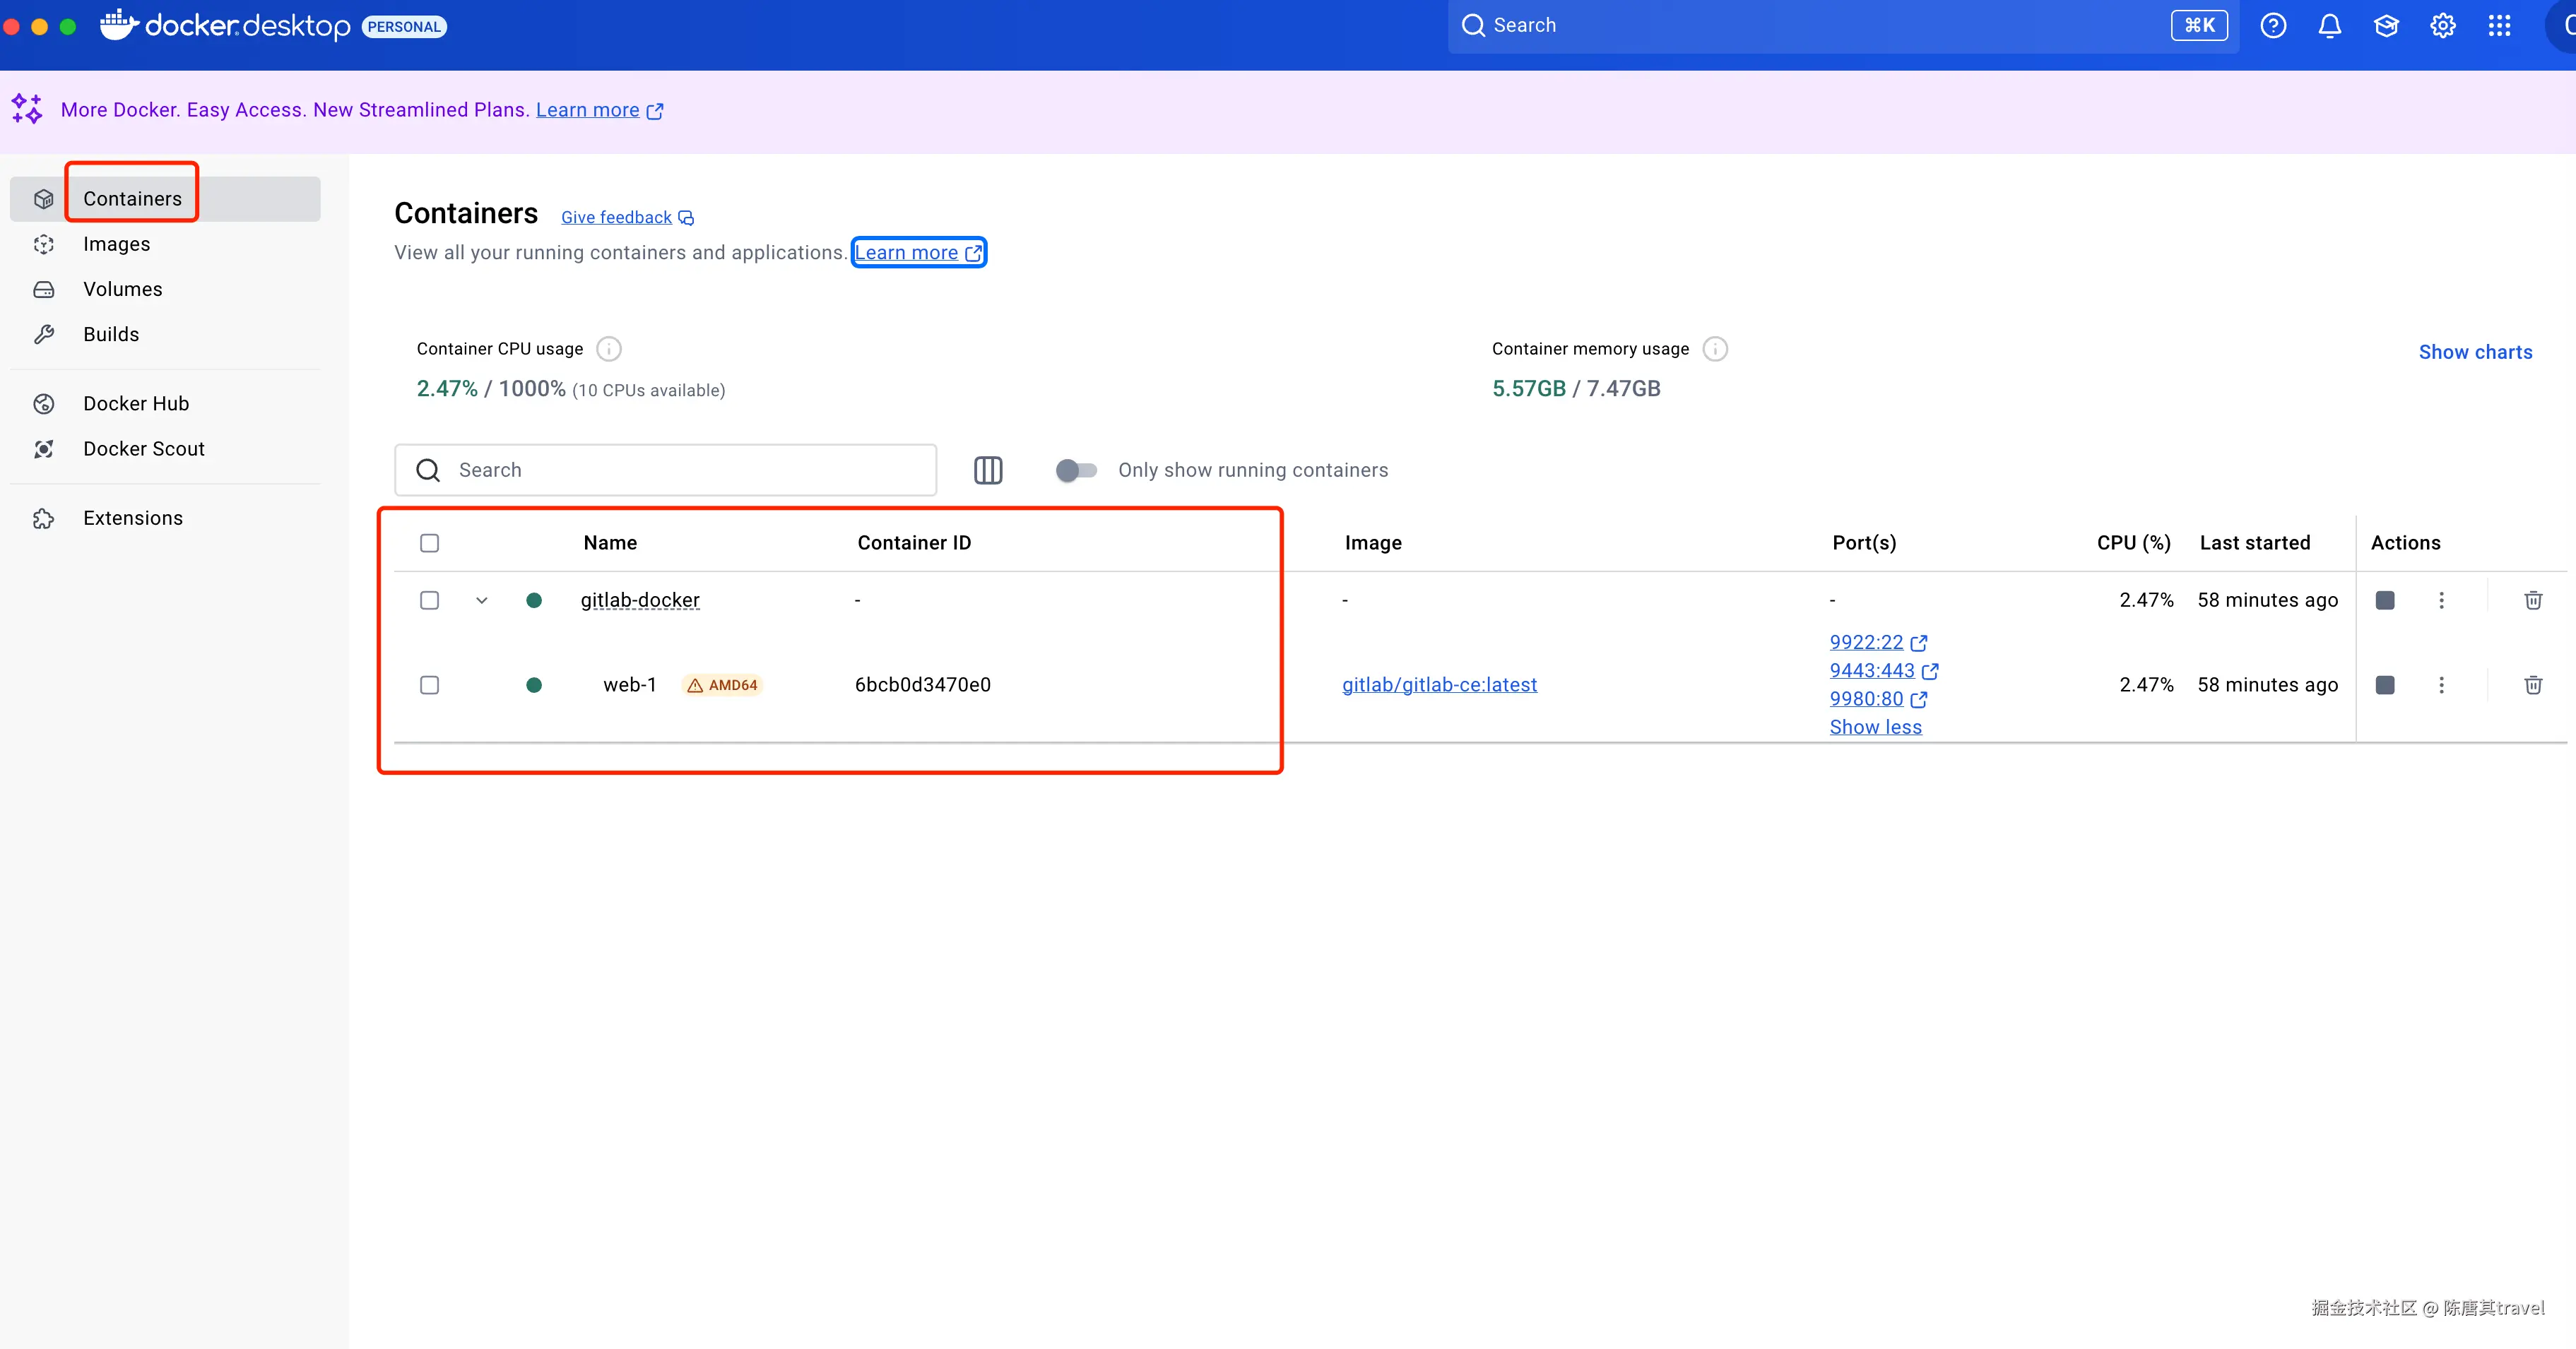Image resolution: width=2576 pixels, height=1349 pixels.
Task: Click Learn more next to containers description
Action: pos(919,253)
